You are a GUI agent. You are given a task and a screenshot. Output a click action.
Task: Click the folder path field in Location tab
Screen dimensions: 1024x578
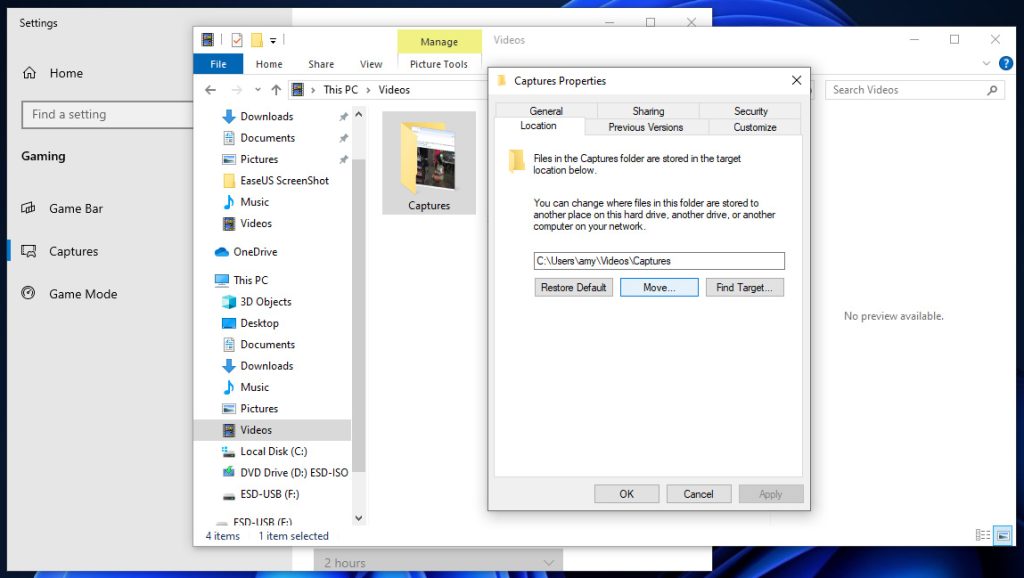[659, 261]
